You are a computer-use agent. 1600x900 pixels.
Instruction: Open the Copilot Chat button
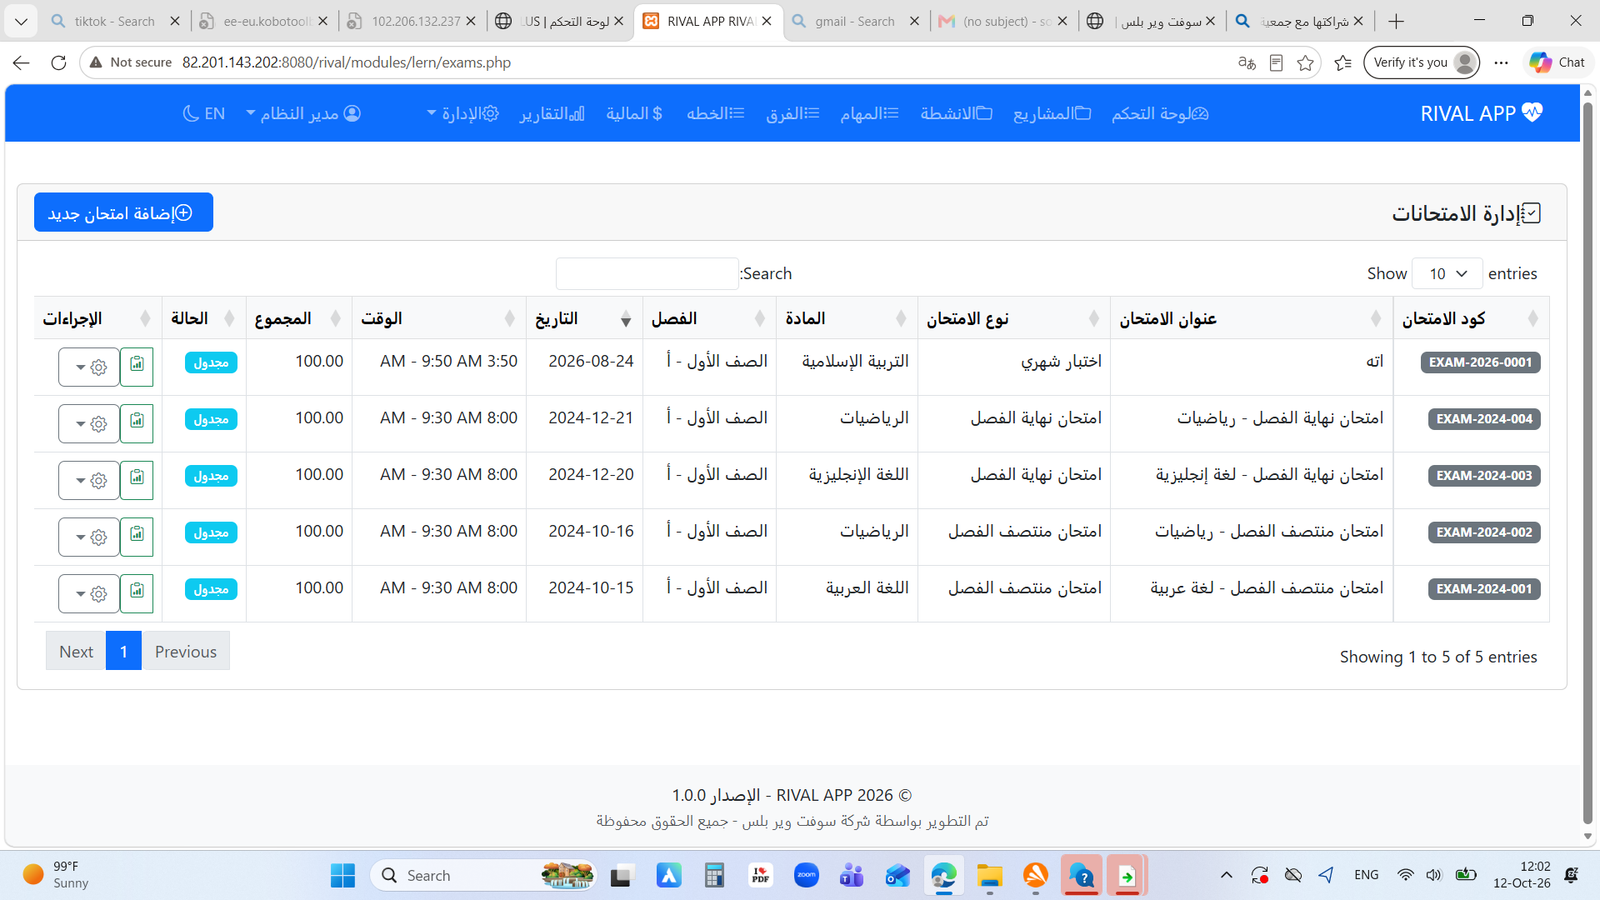1557,62
